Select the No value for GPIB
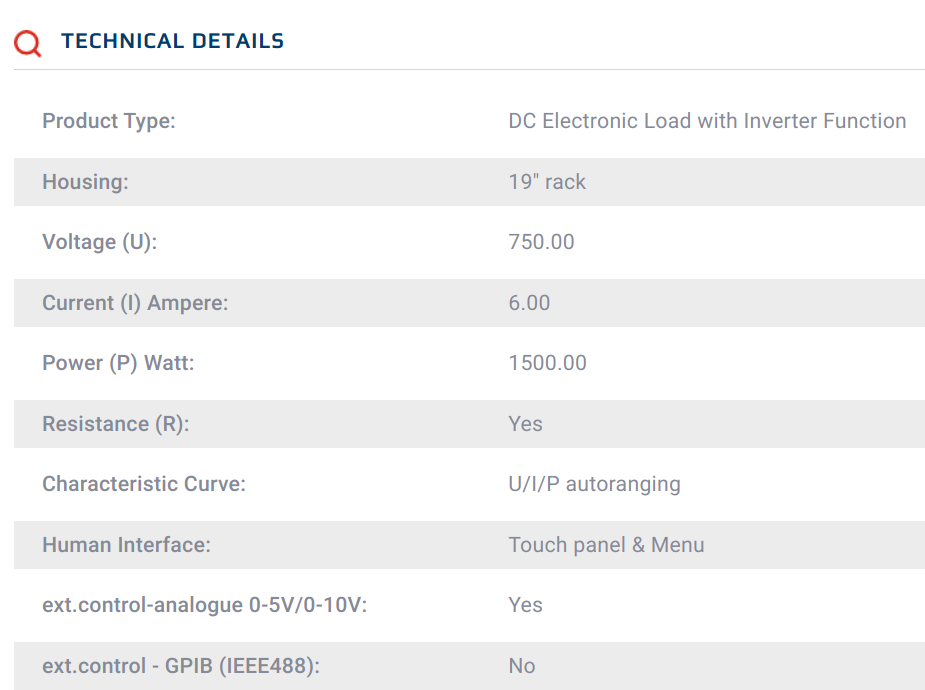 (x=521, y=666)
